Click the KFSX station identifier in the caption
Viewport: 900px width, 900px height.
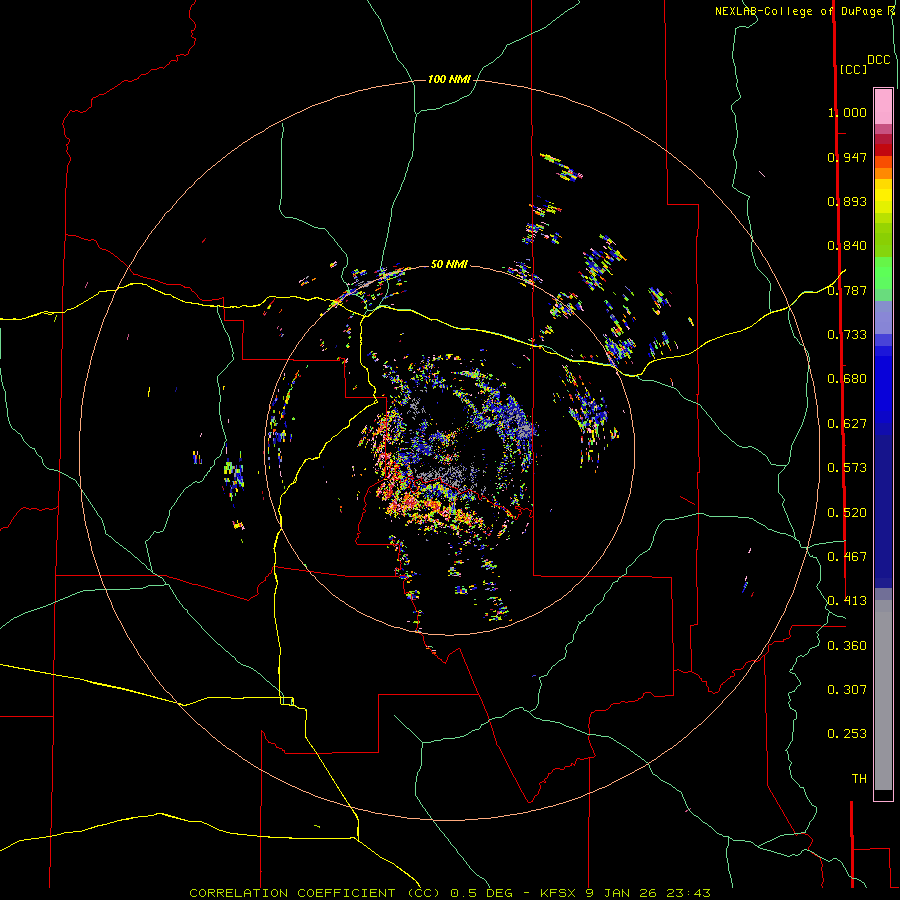pyautogui.click(x=560, y=893)
